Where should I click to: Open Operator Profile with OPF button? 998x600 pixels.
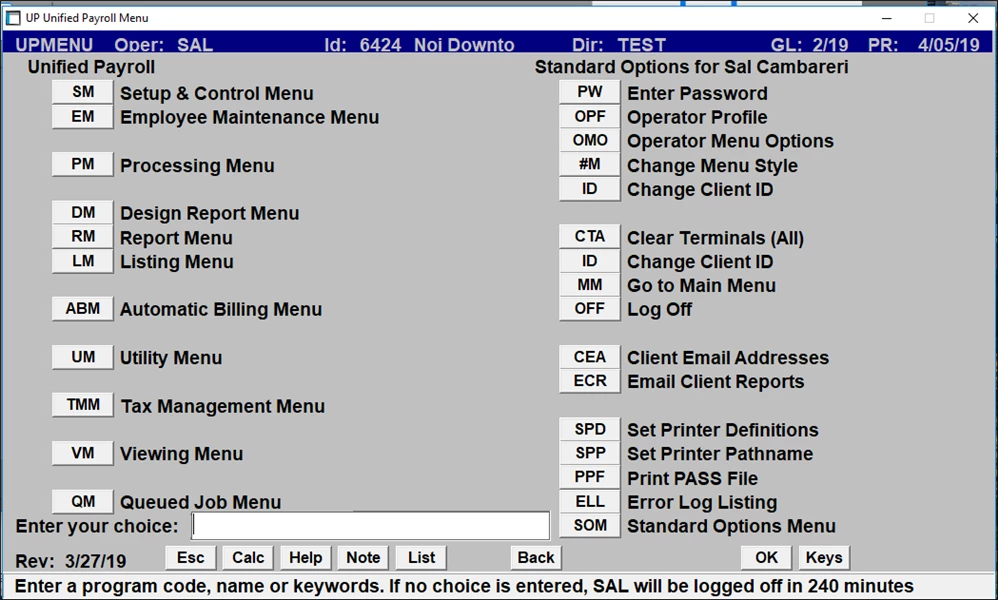(x=590, y=116)
